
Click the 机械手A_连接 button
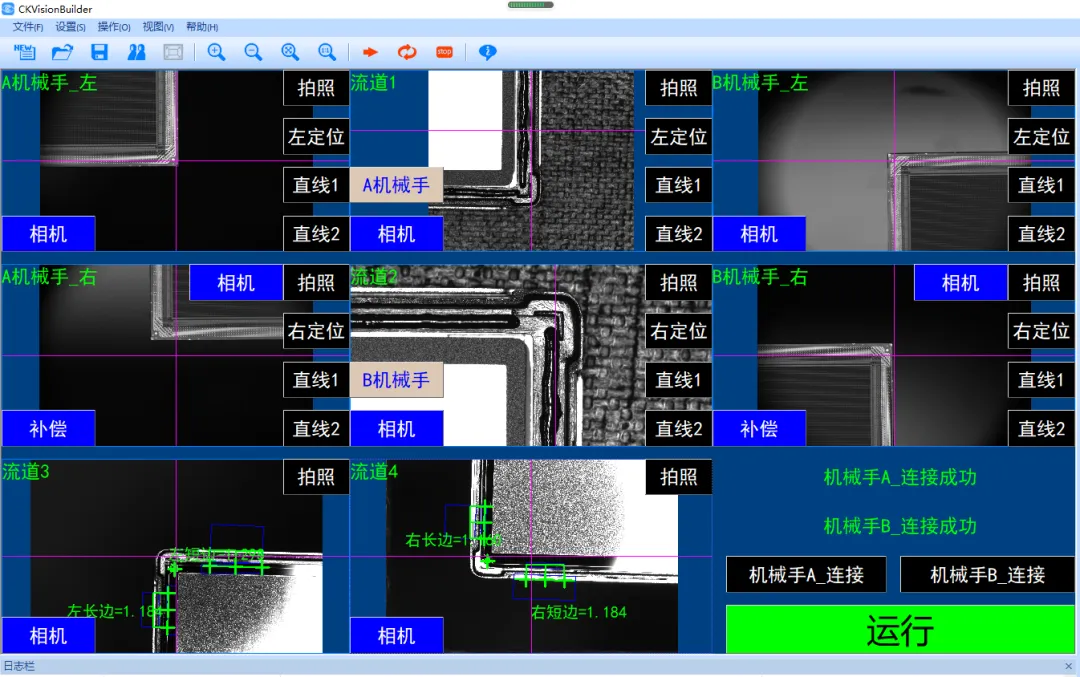806,575
